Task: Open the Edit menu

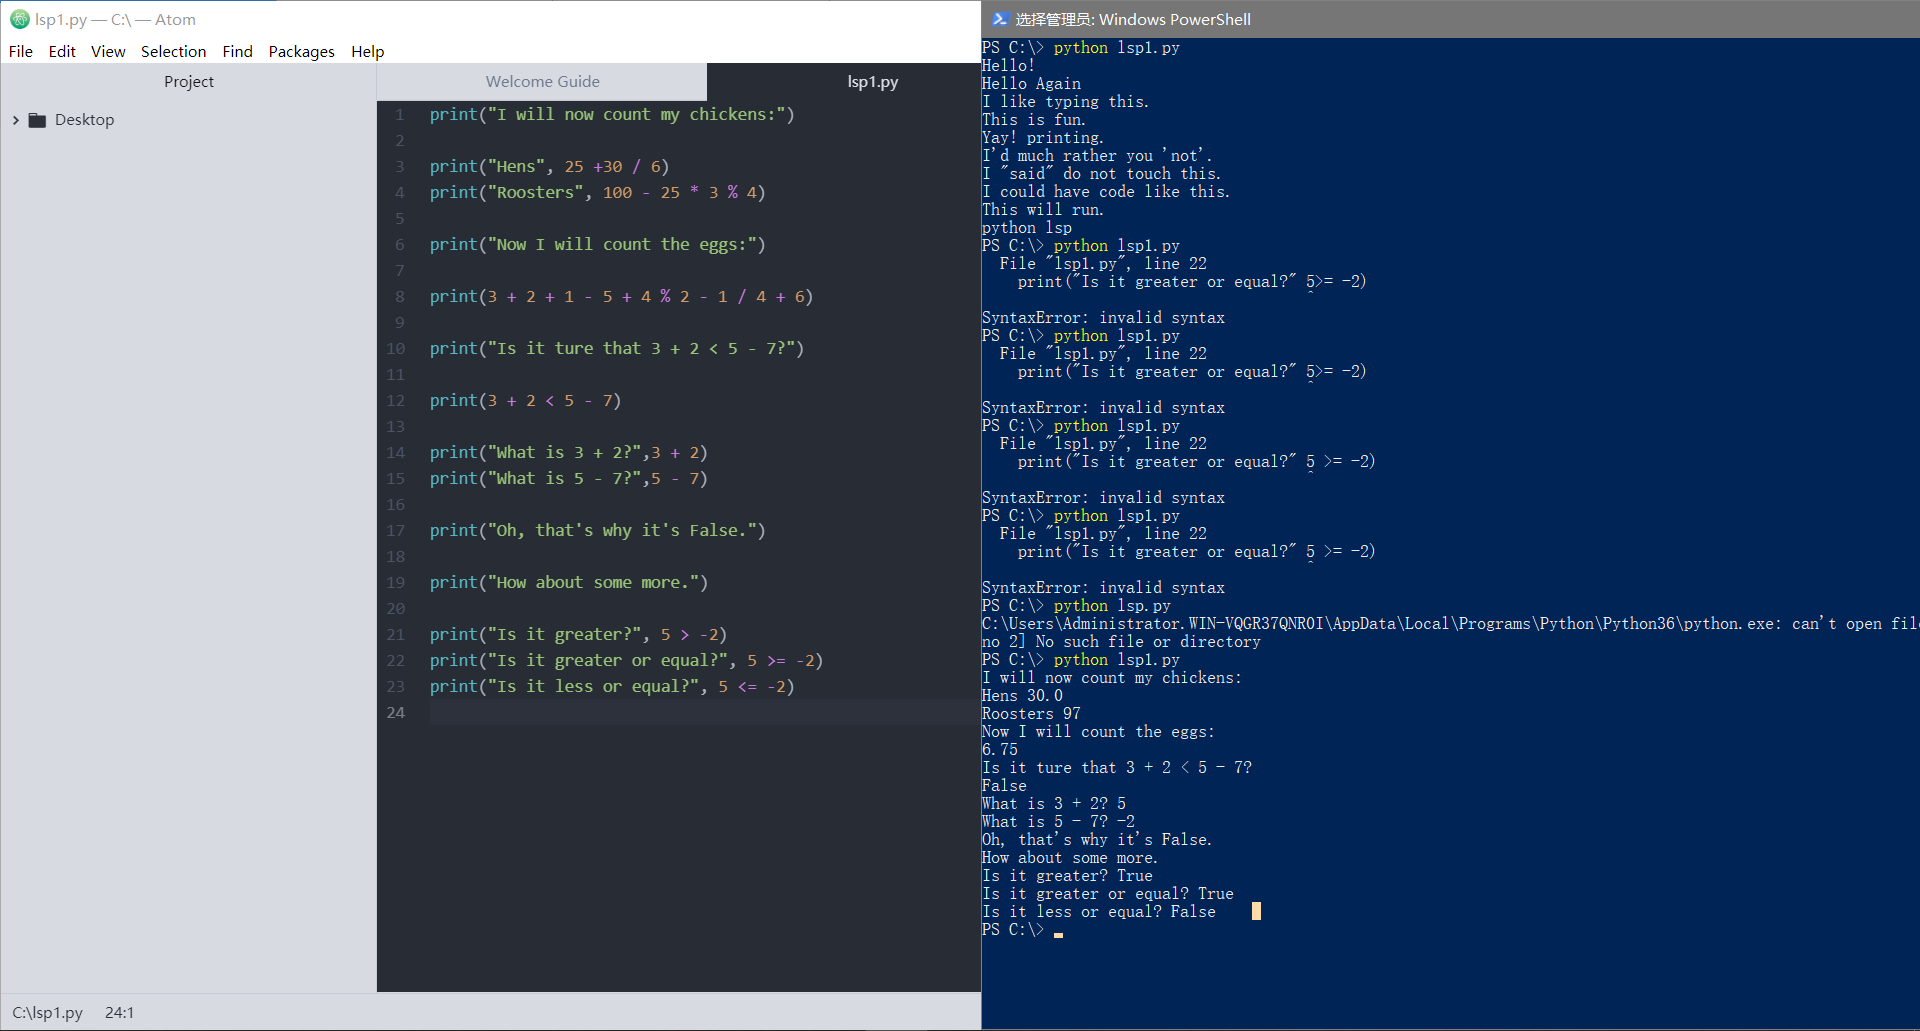Action: click(62, 51)
